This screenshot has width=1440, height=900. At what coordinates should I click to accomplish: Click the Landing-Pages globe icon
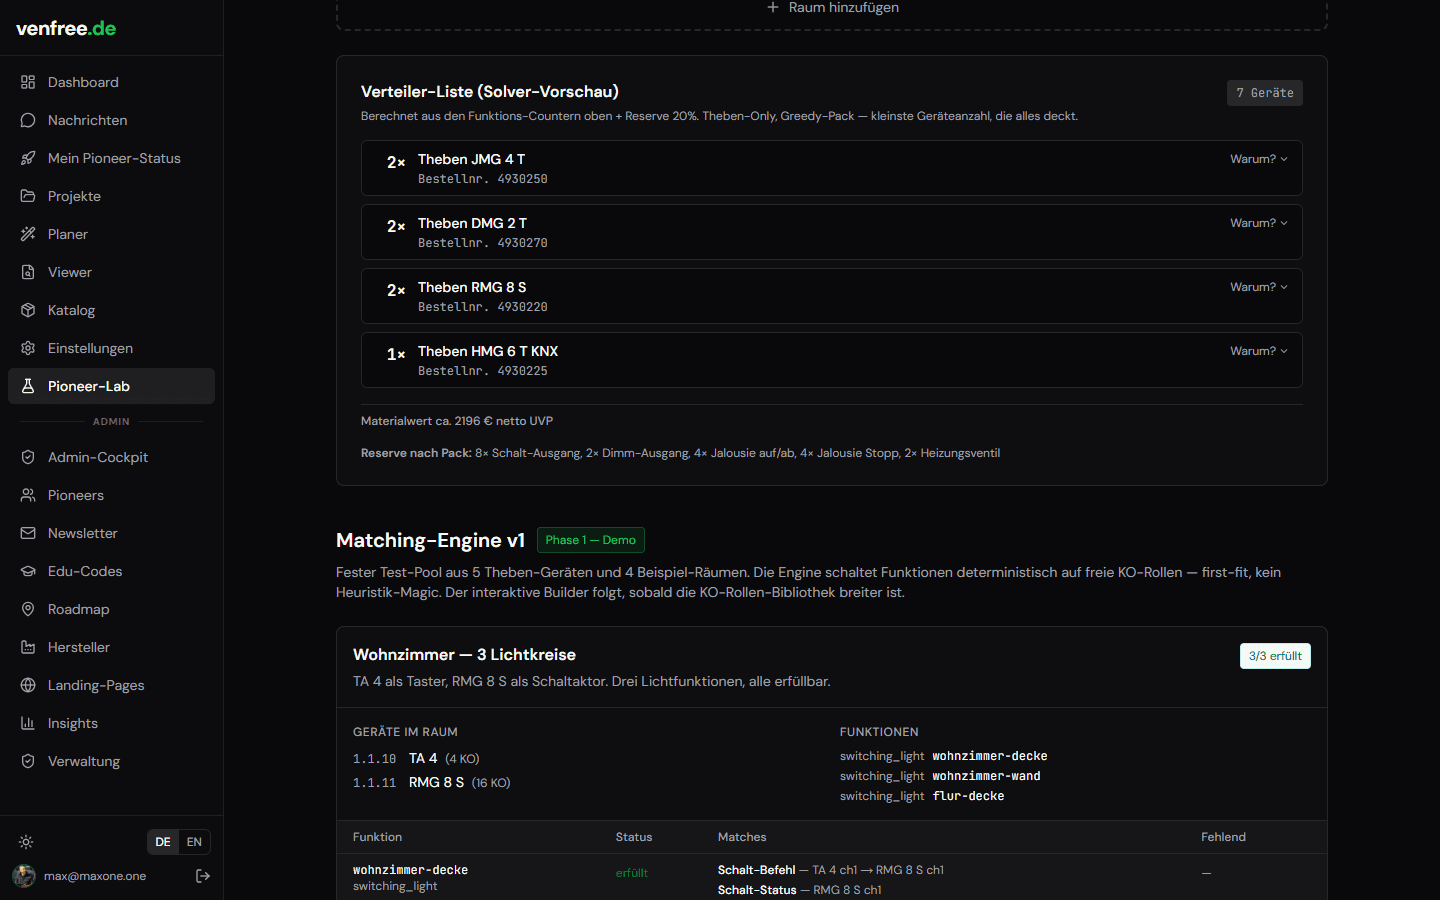(x=28, y=685)
